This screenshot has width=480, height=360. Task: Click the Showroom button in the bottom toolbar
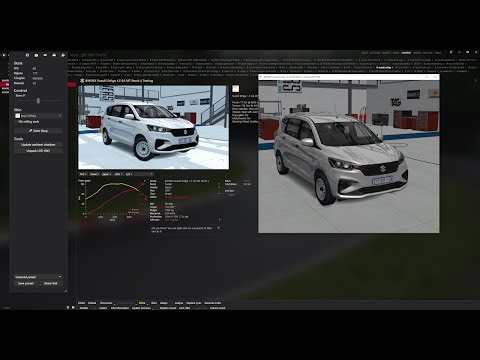pos(106,303)
